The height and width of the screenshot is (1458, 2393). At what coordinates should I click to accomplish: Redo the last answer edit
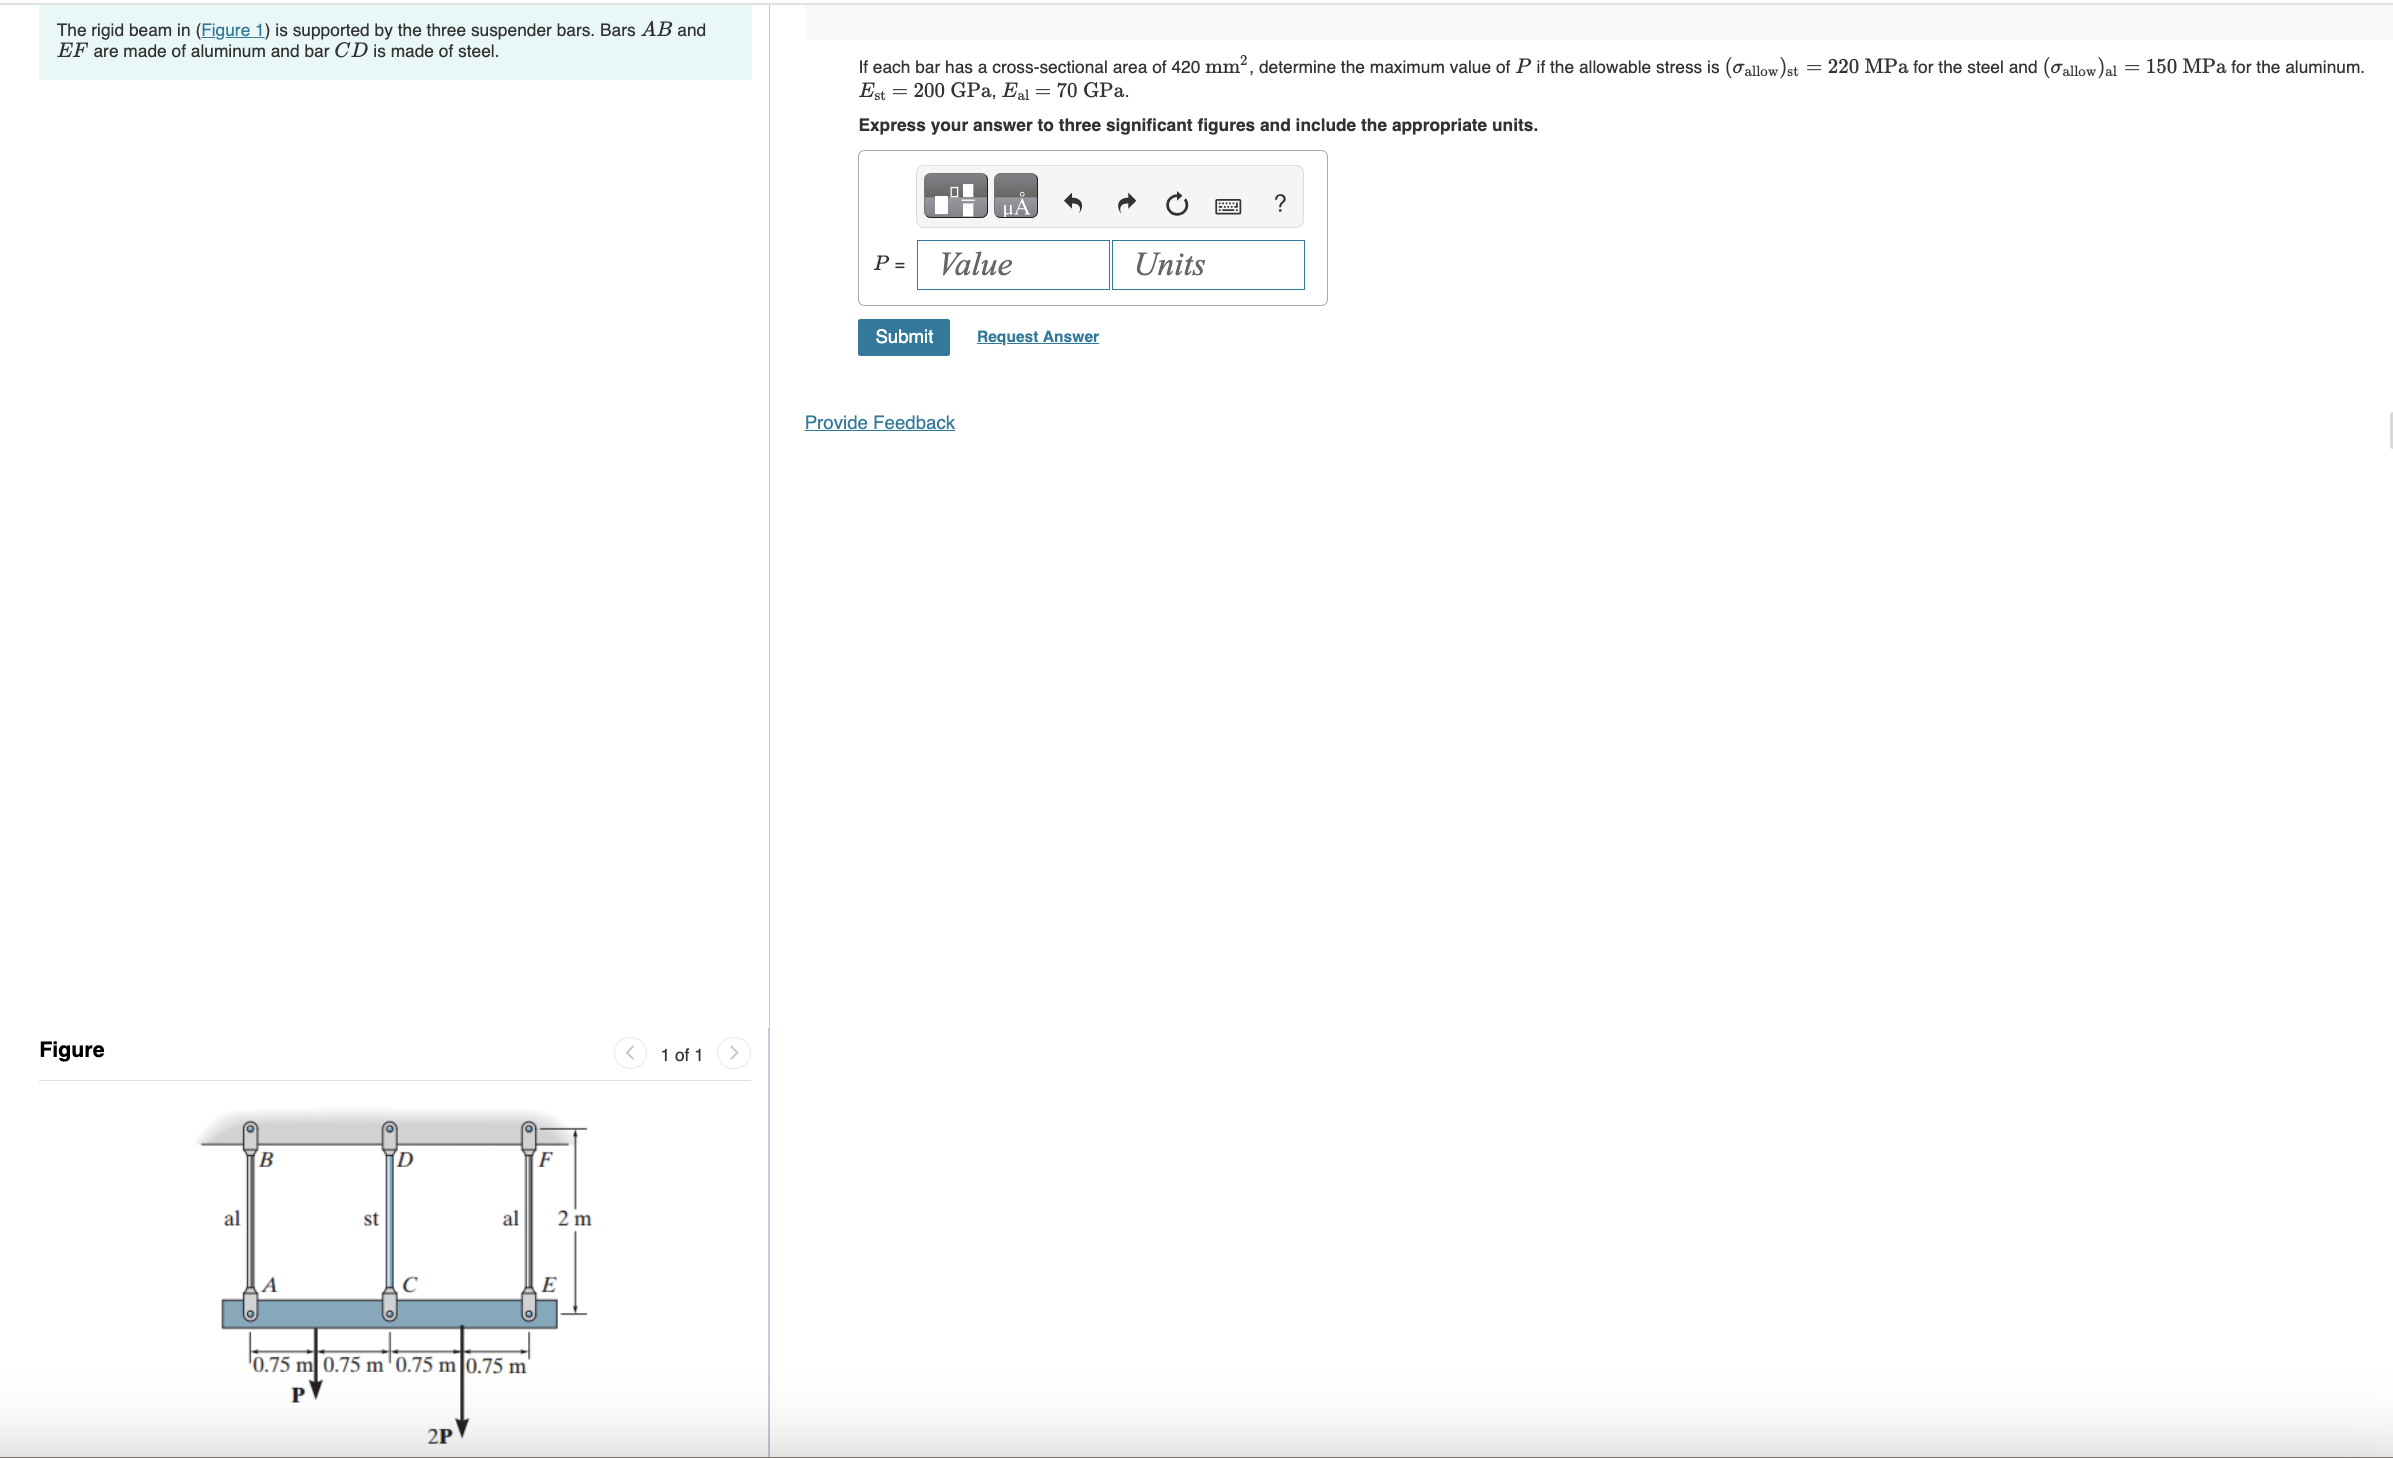tap(1126, 204)
